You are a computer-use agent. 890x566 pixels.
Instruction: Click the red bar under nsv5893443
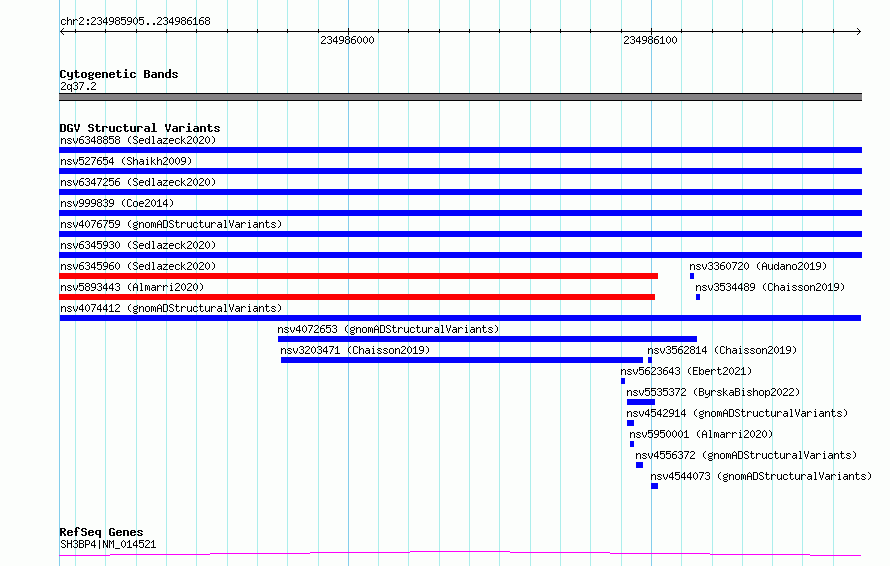[357, 297]
